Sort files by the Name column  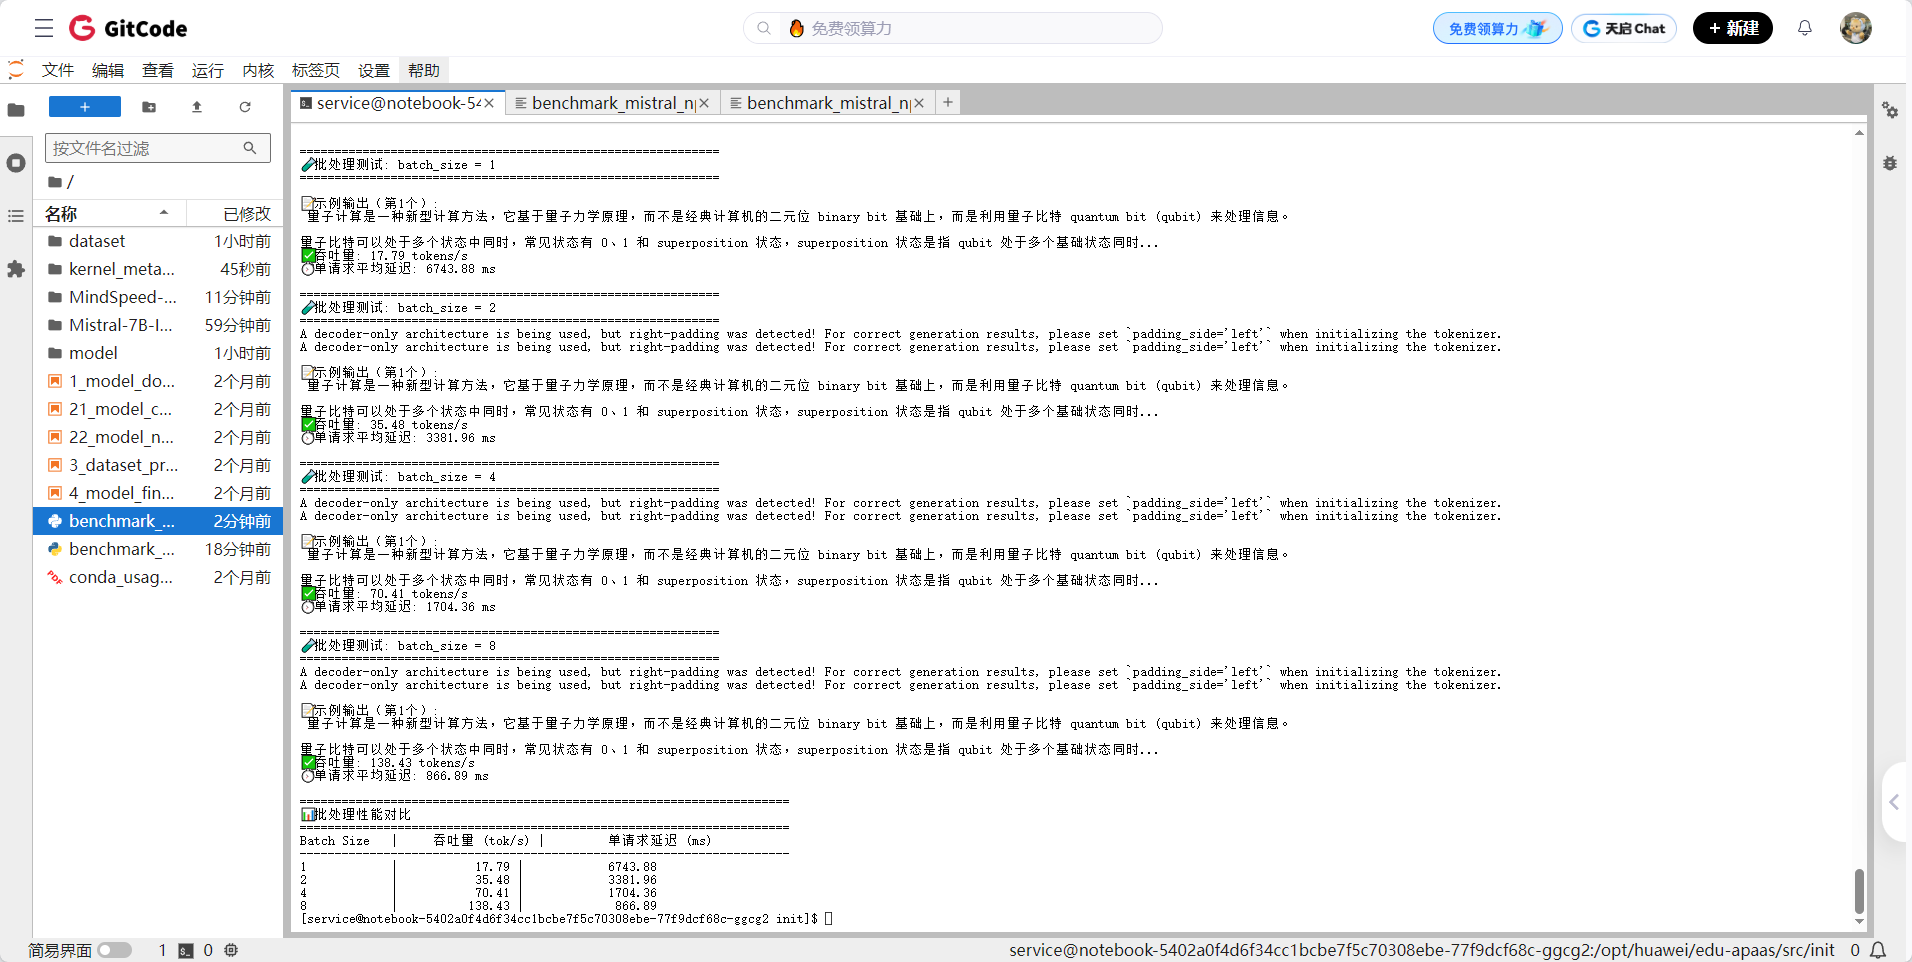point(110,214)
